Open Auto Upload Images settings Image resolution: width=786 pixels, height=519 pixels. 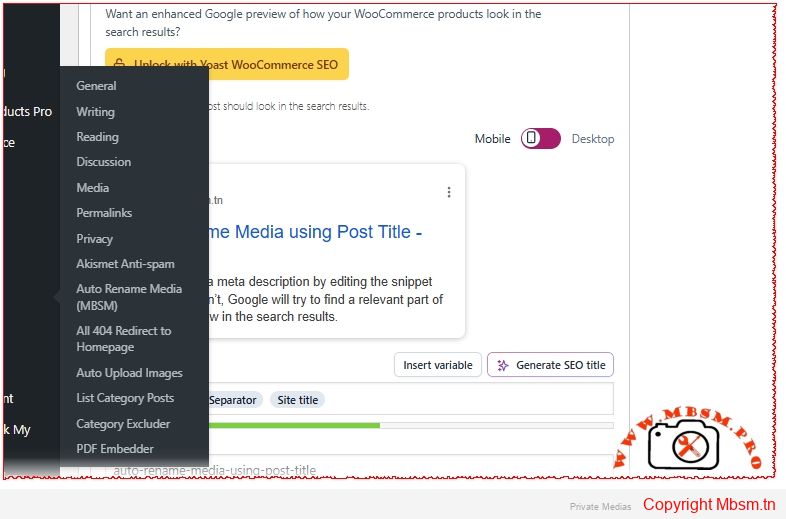pyautogui.click(x=129, y=373)
